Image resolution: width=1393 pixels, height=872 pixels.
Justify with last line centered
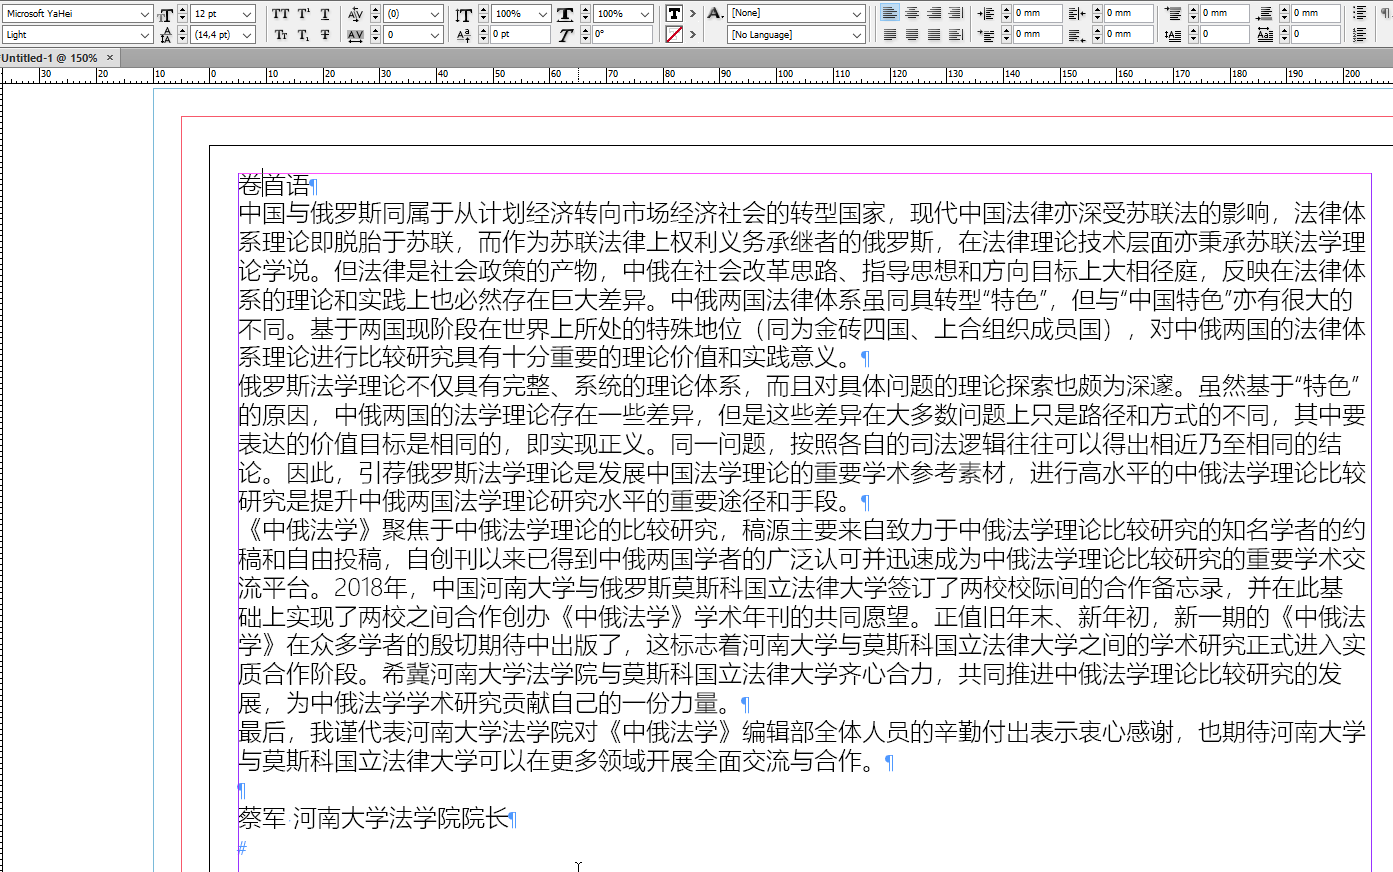point(912,35)
